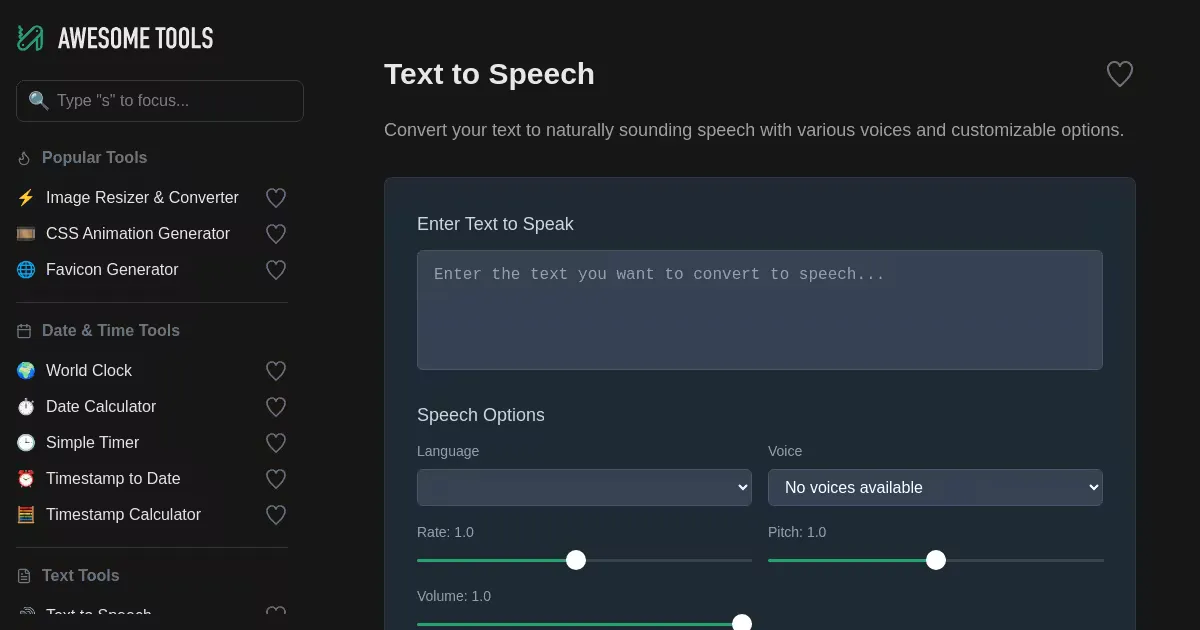Click the abacus icon for Timestamp Calculator
This screenshot has height=630, width=1200.
(x=26, y=515)
